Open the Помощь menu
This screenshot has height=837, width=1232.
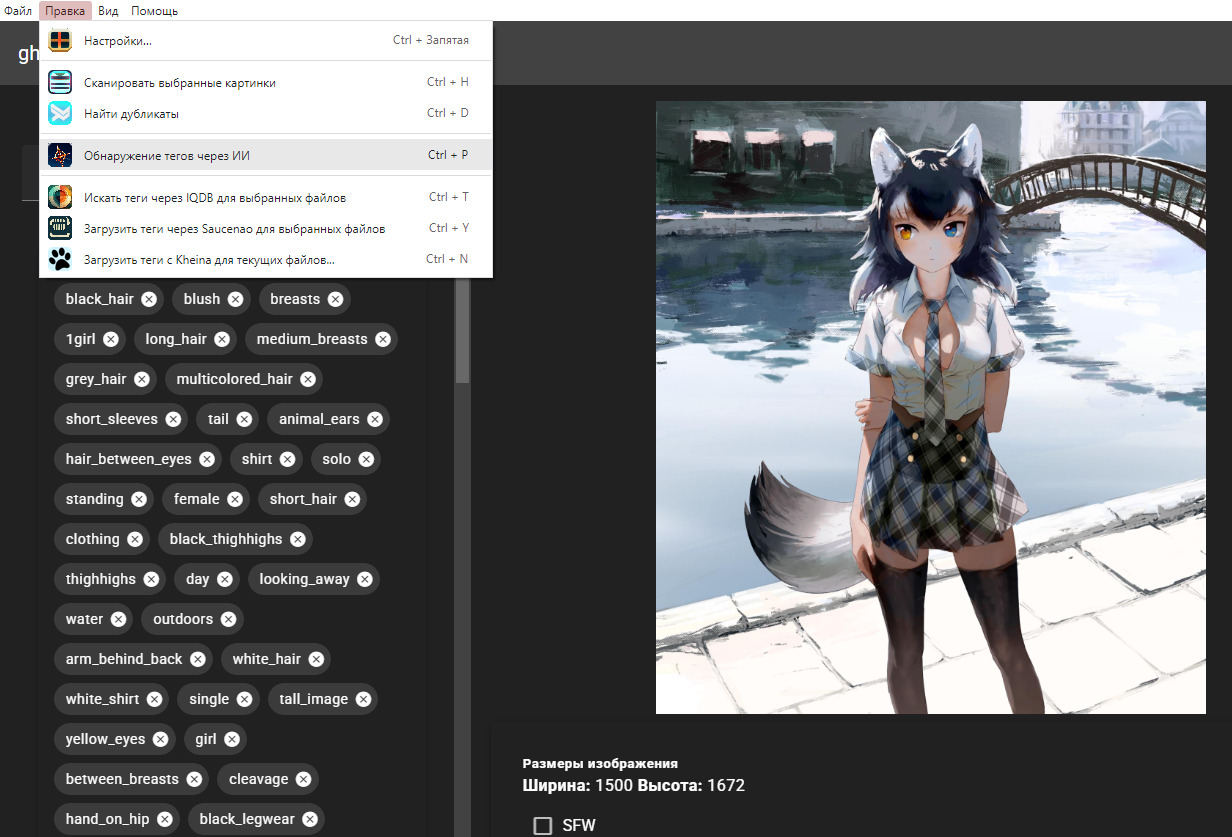pyautogui.click(x=154, y=10)
